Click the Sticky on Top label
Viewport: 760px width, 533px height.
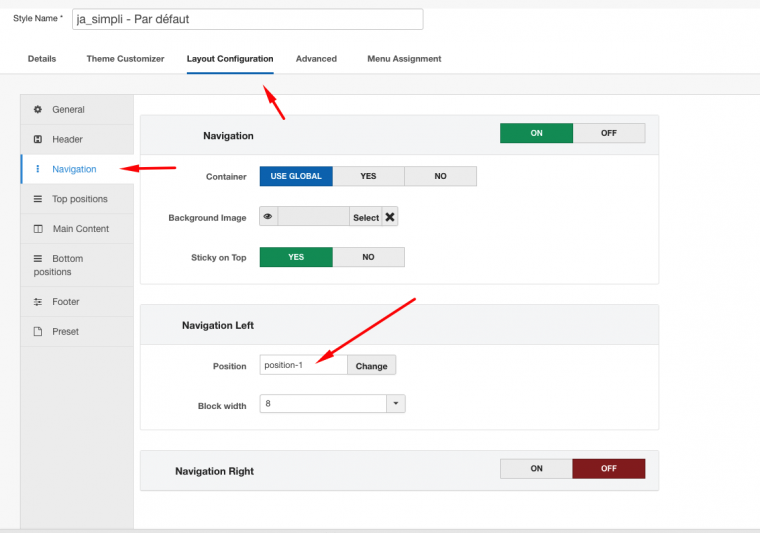pyautogui.click(x=219, y=258)
